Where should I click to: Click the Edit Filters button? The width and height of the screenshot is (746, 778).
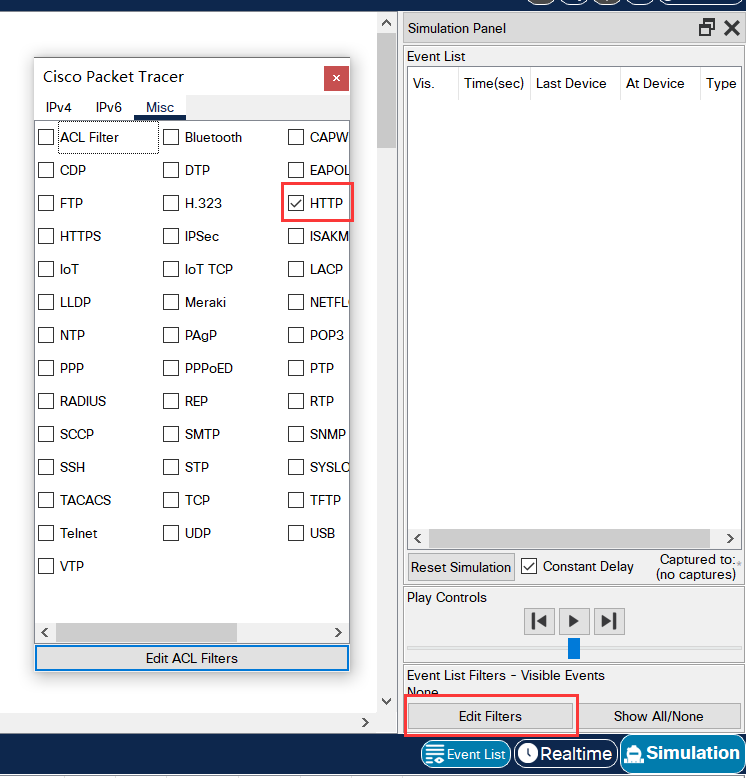pyautogui.click(x=490, y=716)
